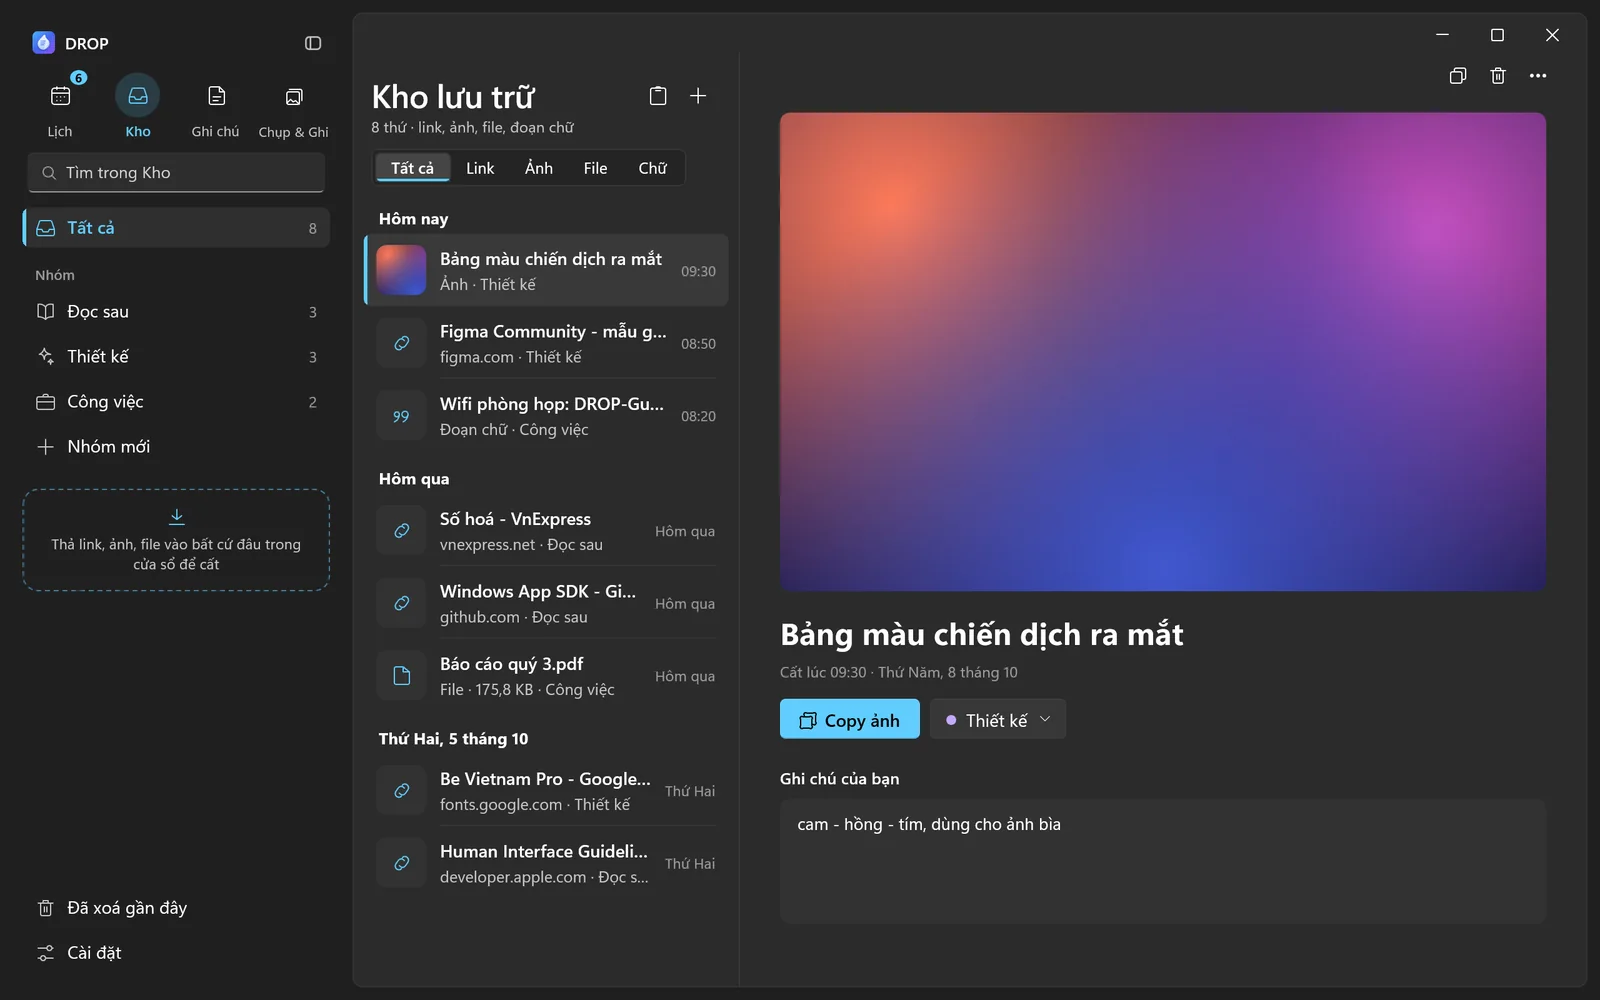Add a new item with plus icon
Viewport: 1600px width, 1000px height.
tap(698, 96)
